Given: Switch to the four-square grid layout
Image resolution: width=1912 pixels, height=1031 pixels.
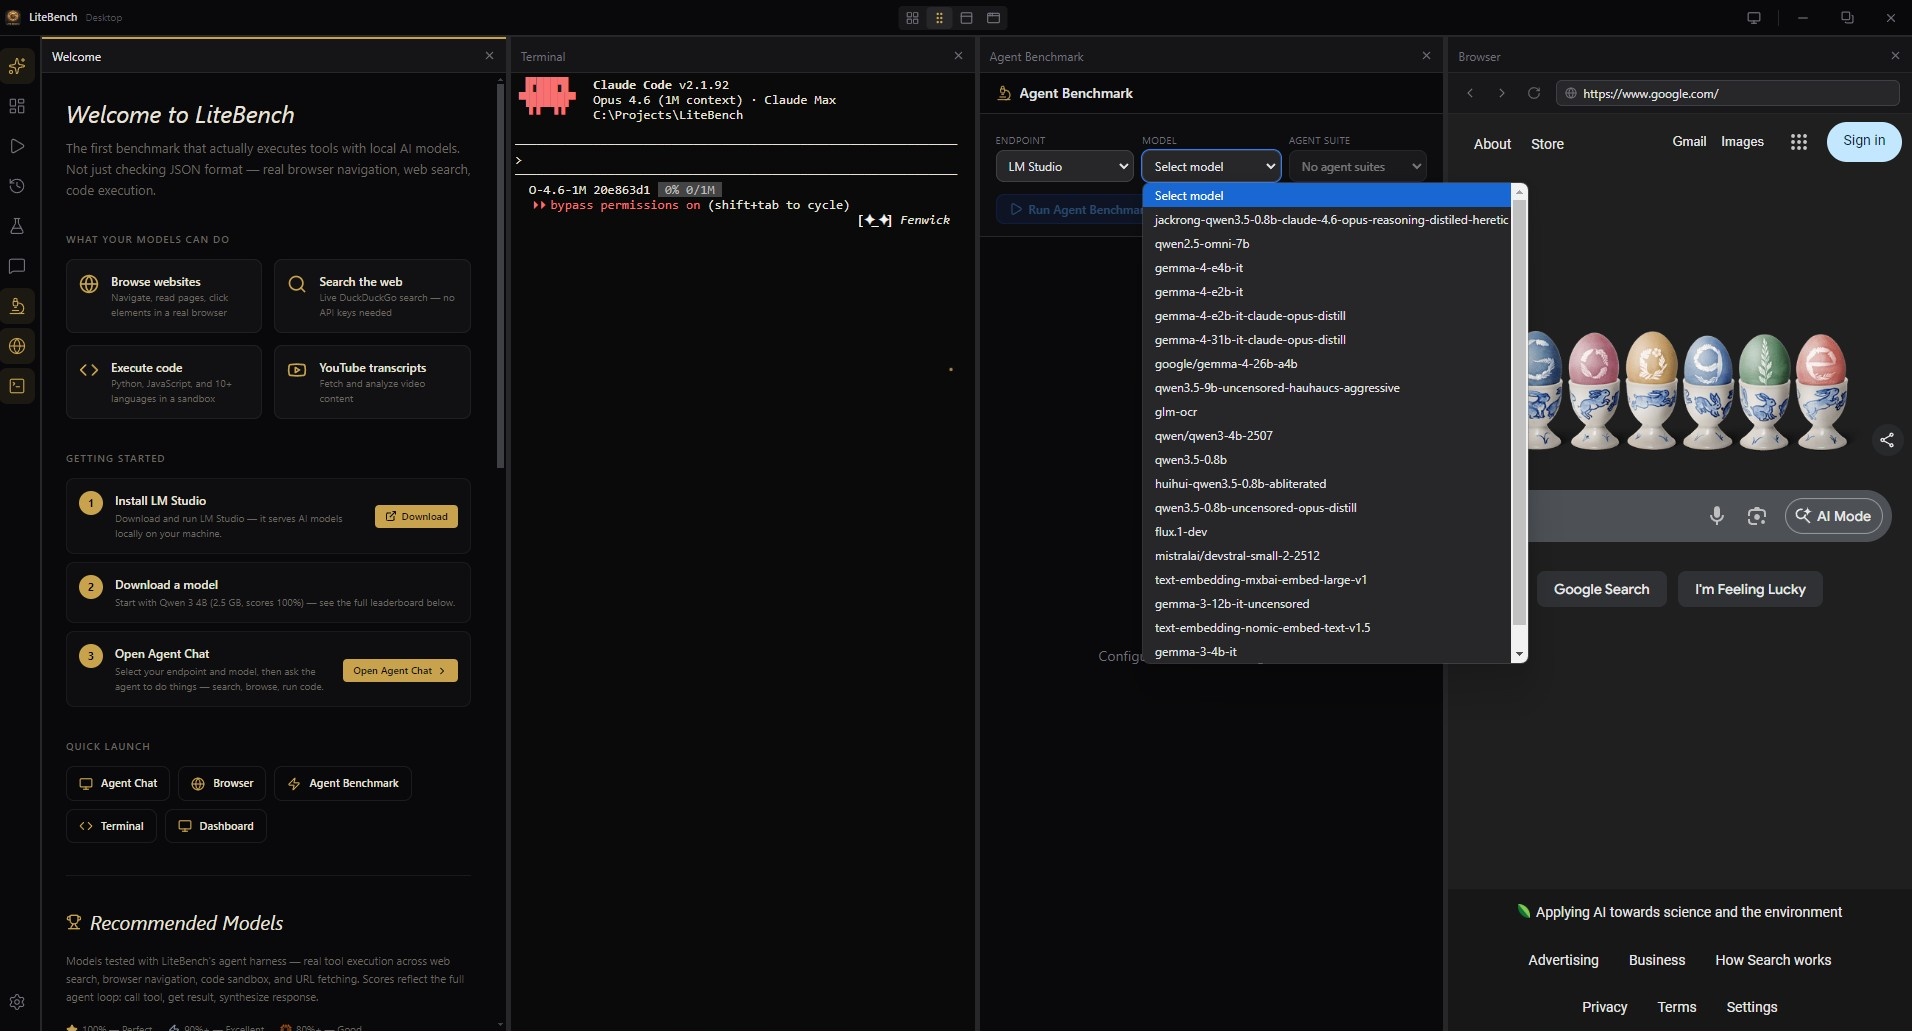Looking at the screenshot, I should [912, 18].
